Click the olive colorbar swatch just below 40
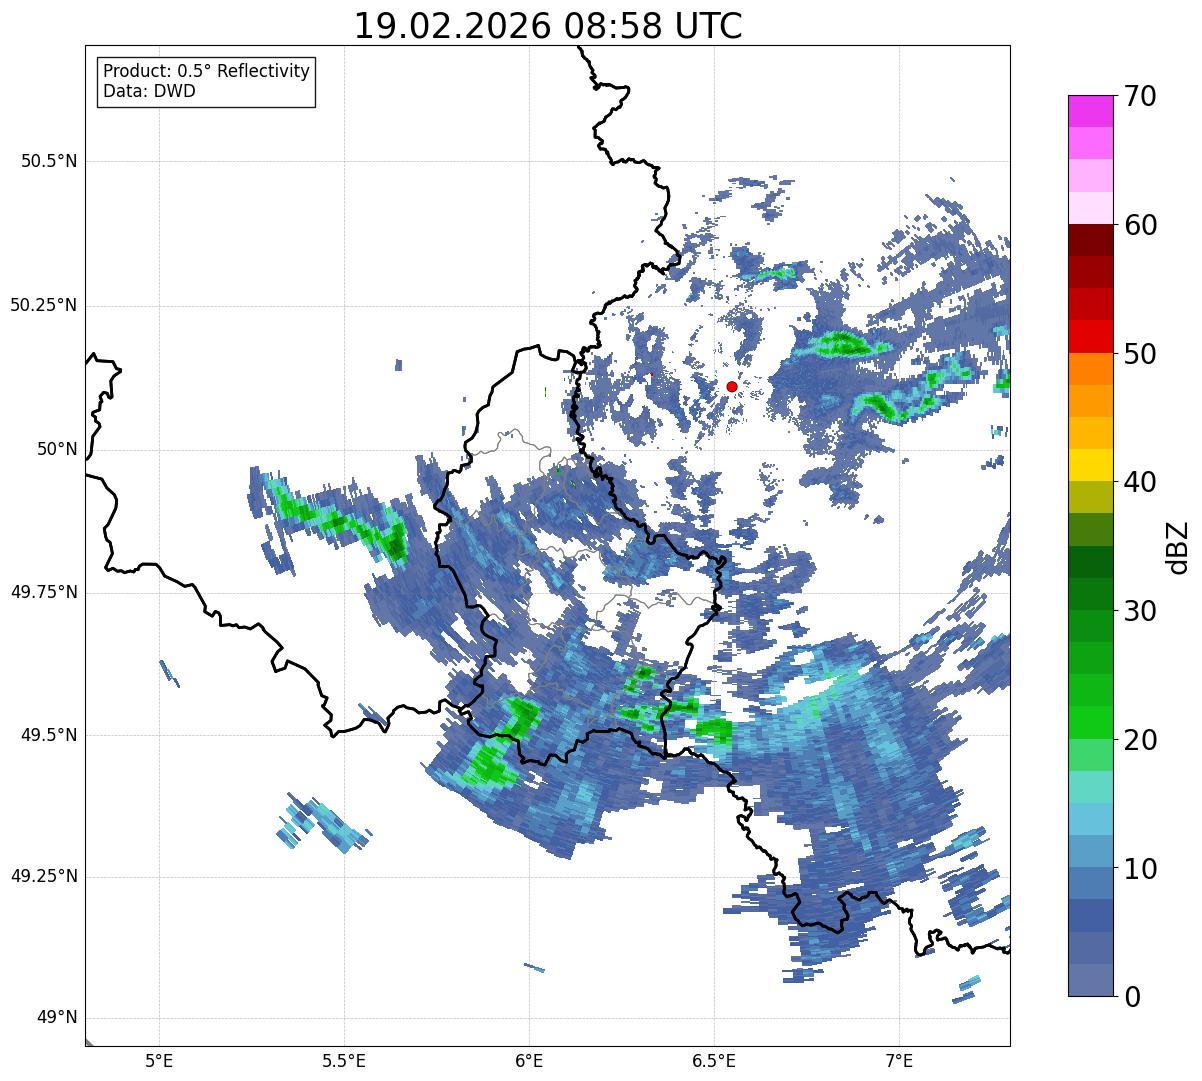This screenshot has height=1081, width=1202. [x=1090, y=498]
